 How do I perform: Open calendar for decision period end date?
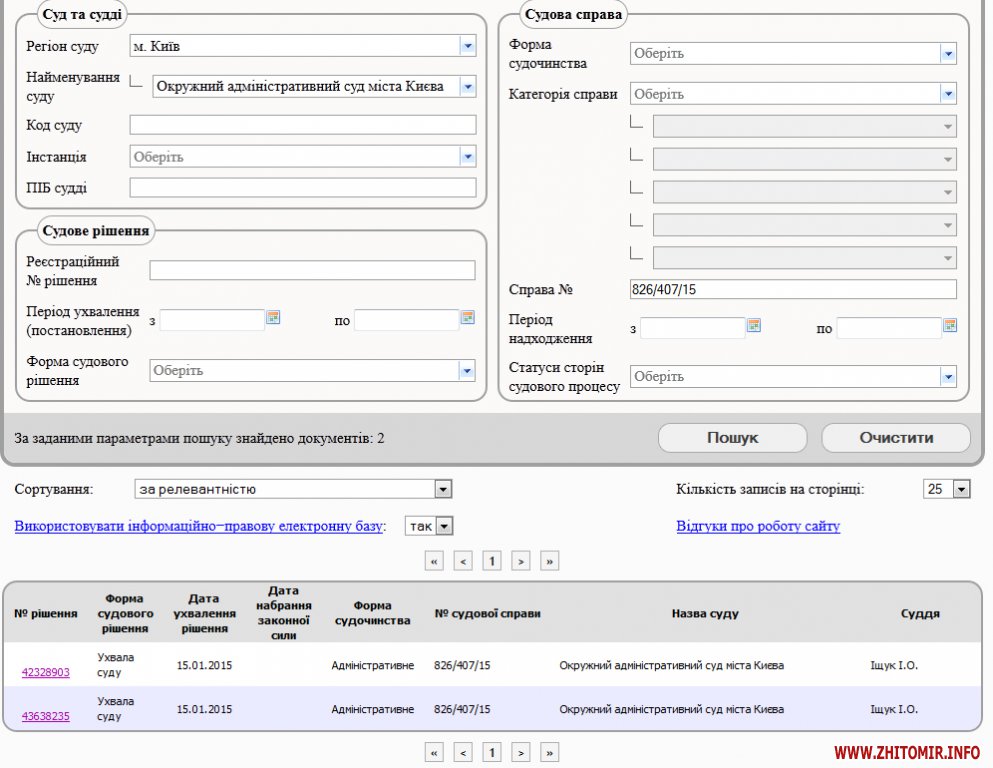pos(467,318)
